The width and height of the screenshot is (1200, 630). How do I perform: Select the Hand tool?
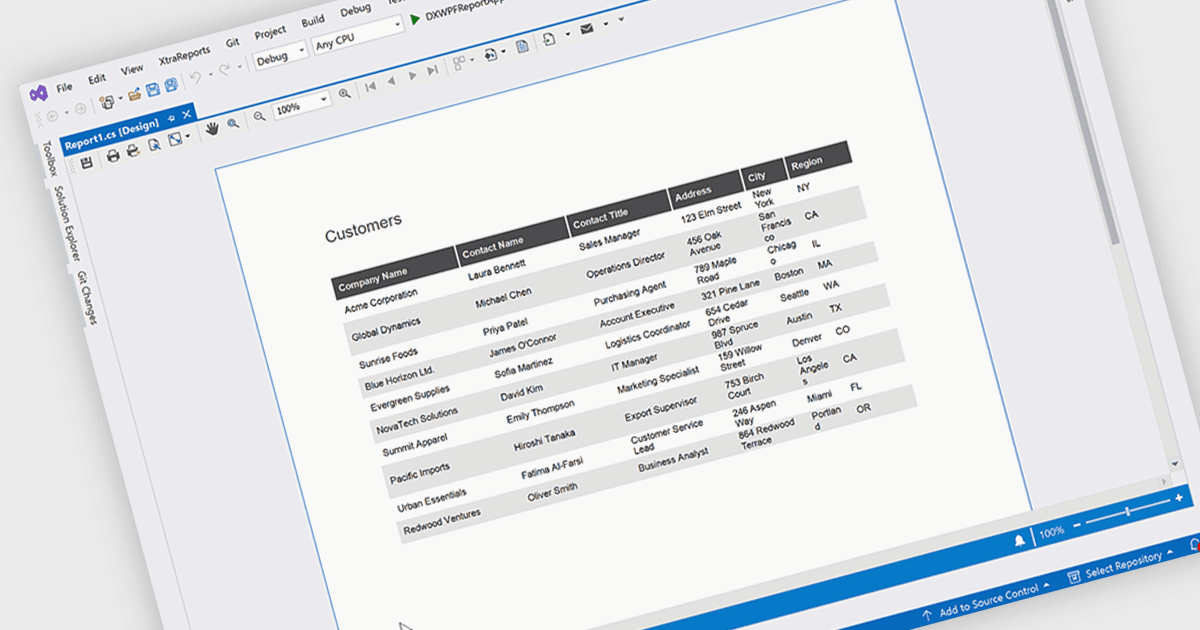[x=212, y=128]
